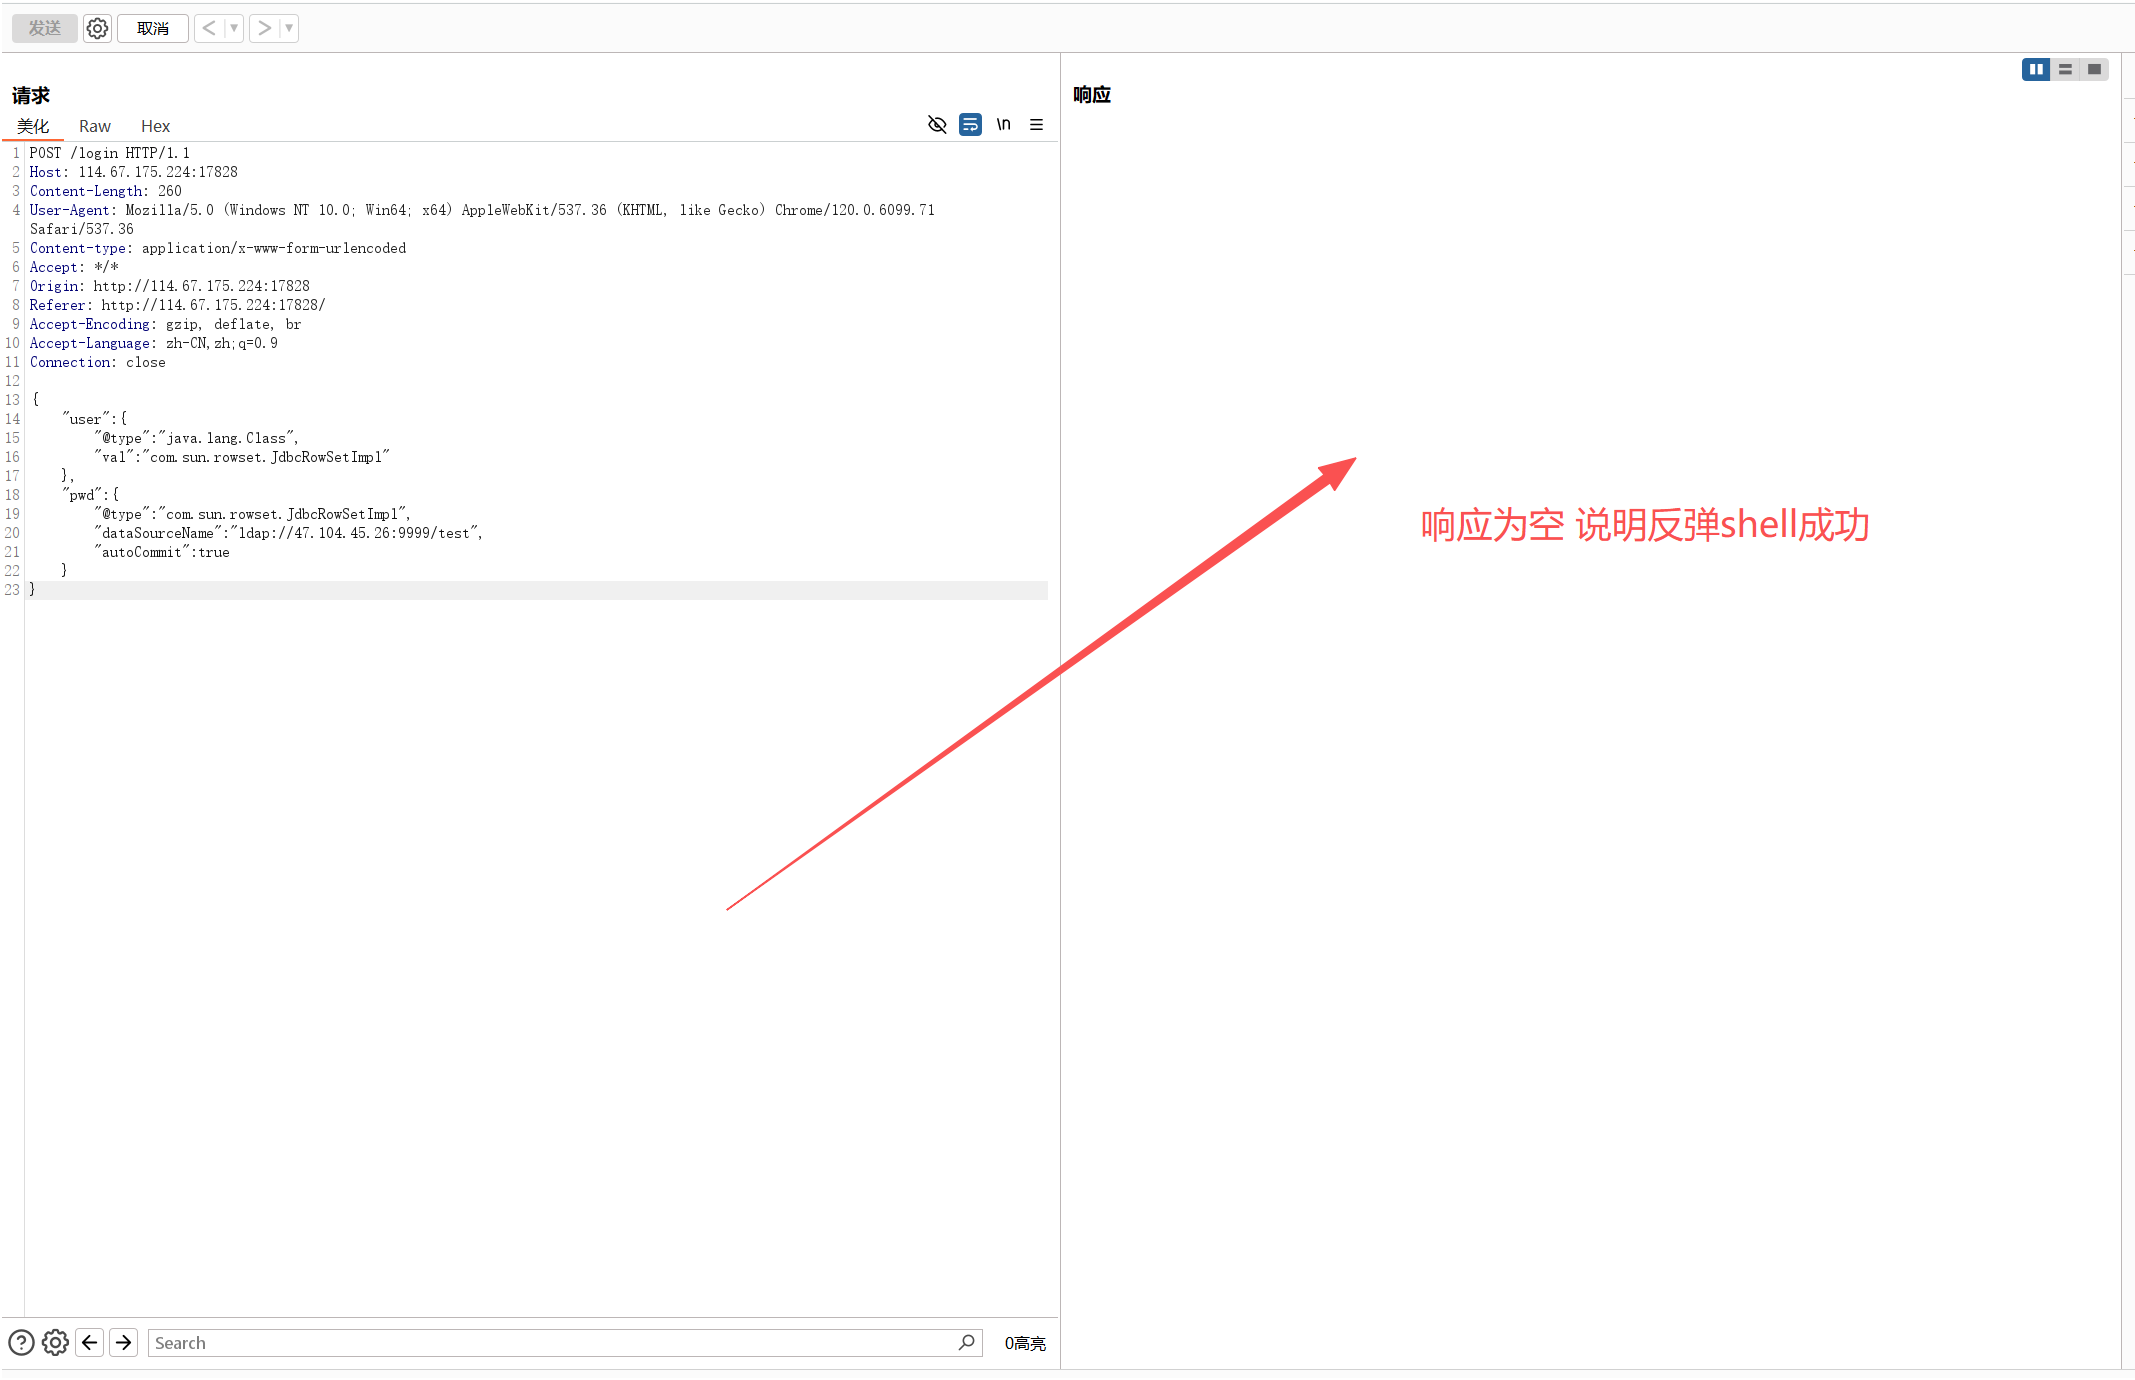Image resolution: width=2135 pixels, height=1380 pixels.
Task: Switch to the Raw tab
Action: click(x=94, y=126)
